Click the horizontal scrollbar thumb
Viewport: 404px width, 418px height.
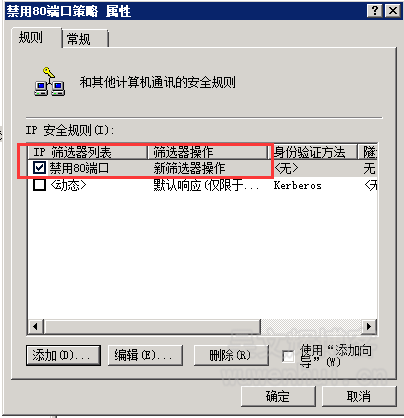(x=152, y=326)
